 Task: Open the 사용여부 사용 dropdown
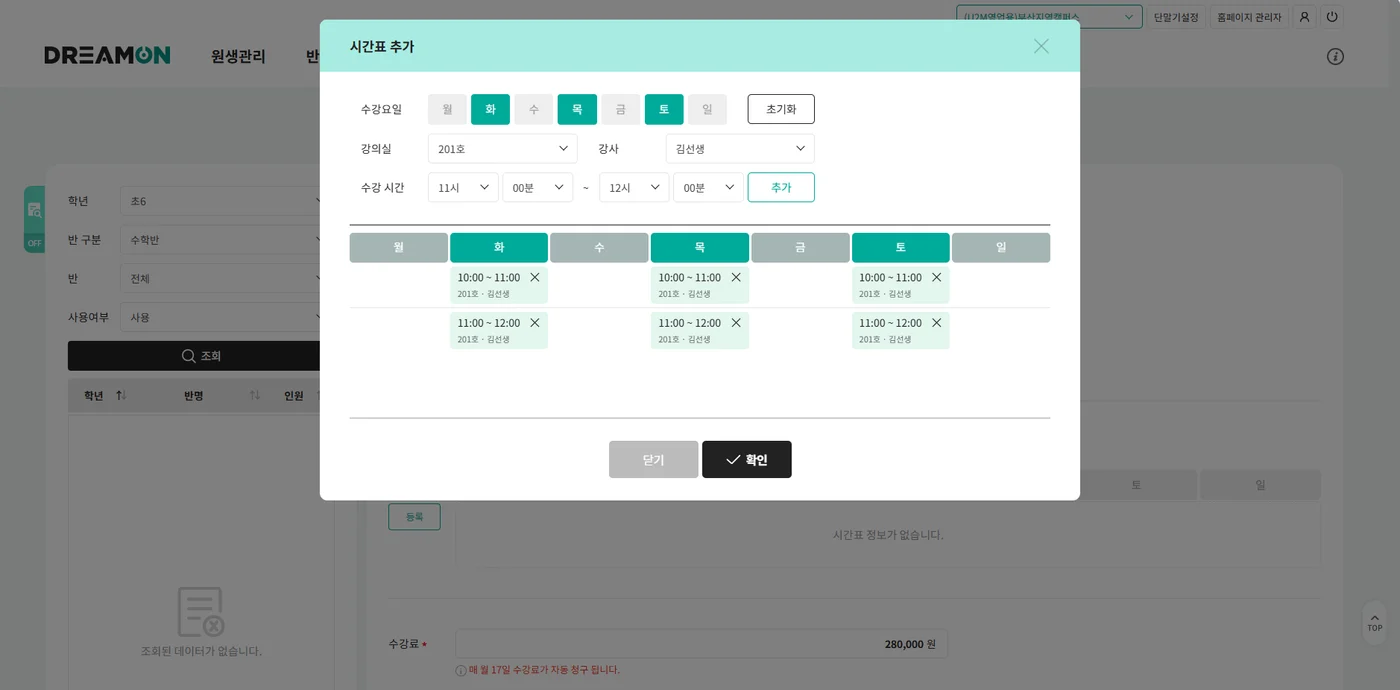coord(220,317)
